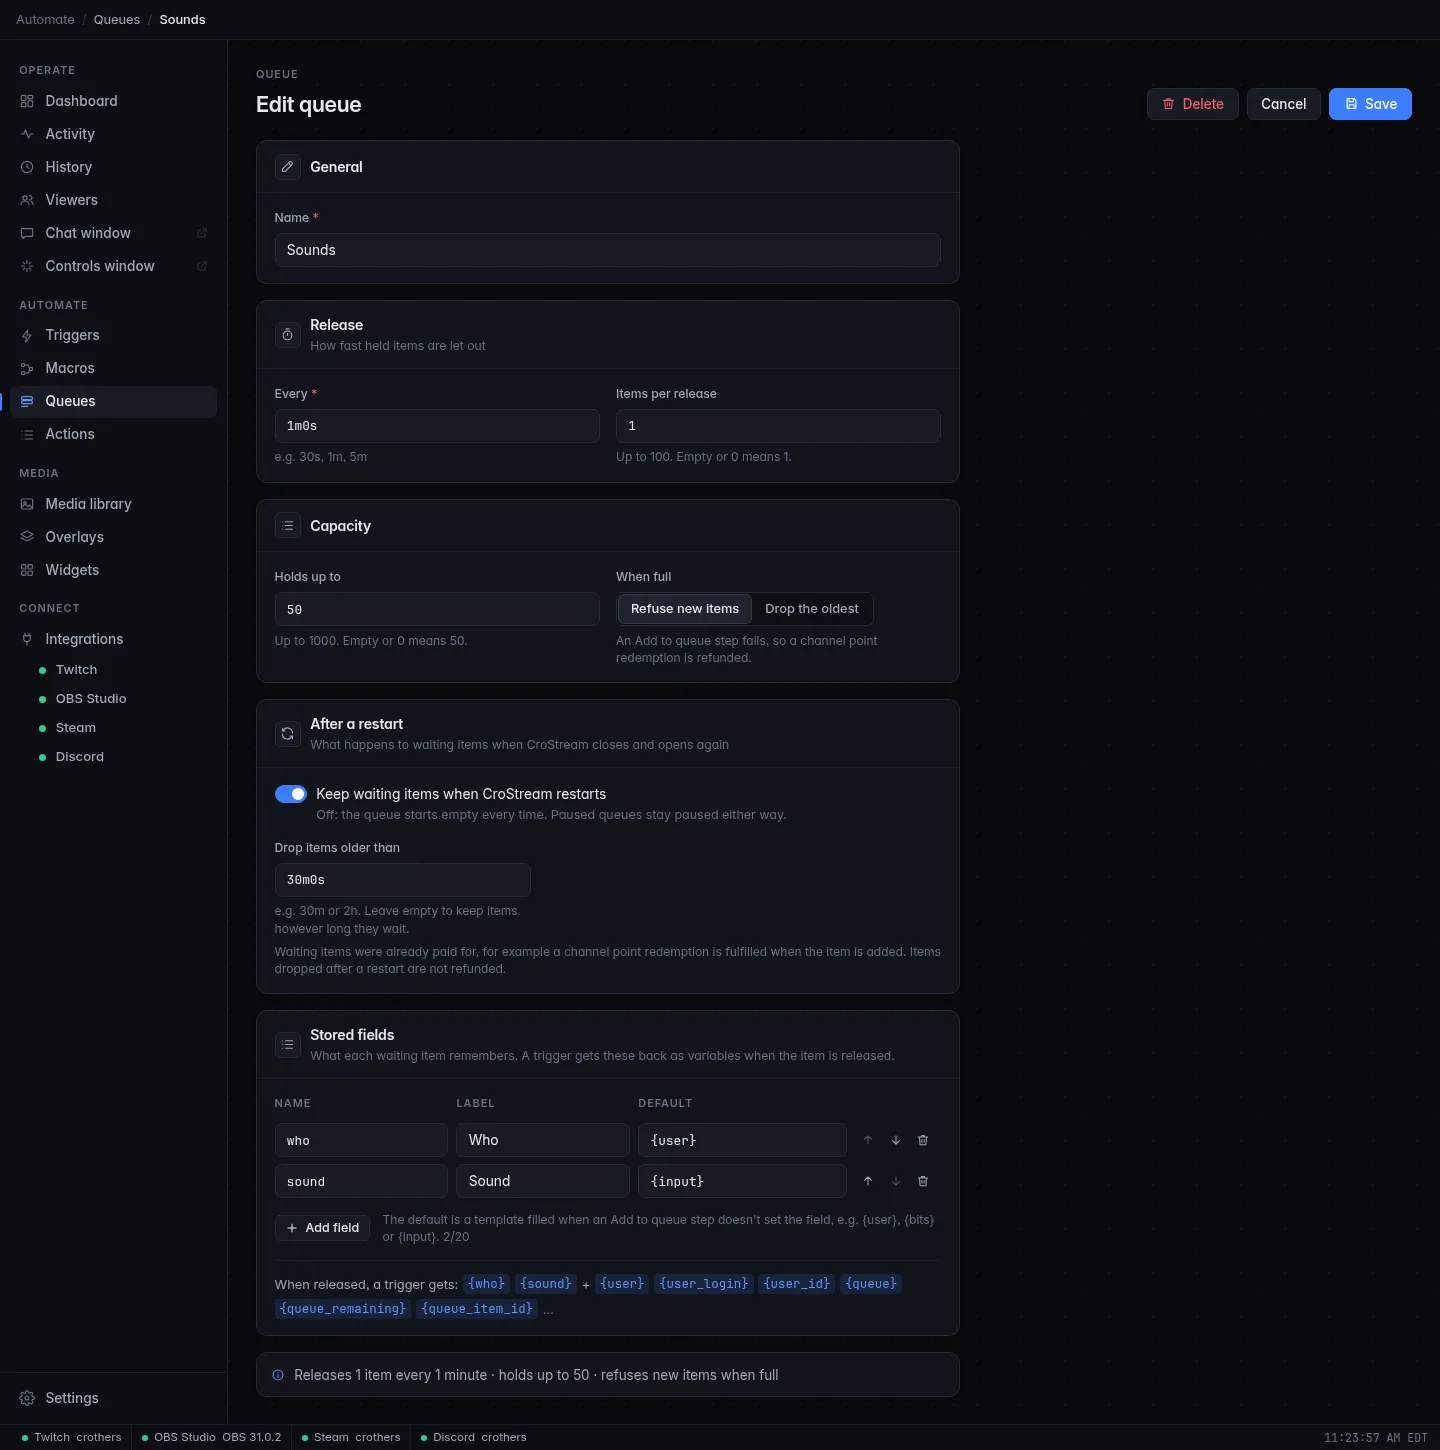Click the Every interval input
The image size is (1440, 1450).
(x=437, y=426)
